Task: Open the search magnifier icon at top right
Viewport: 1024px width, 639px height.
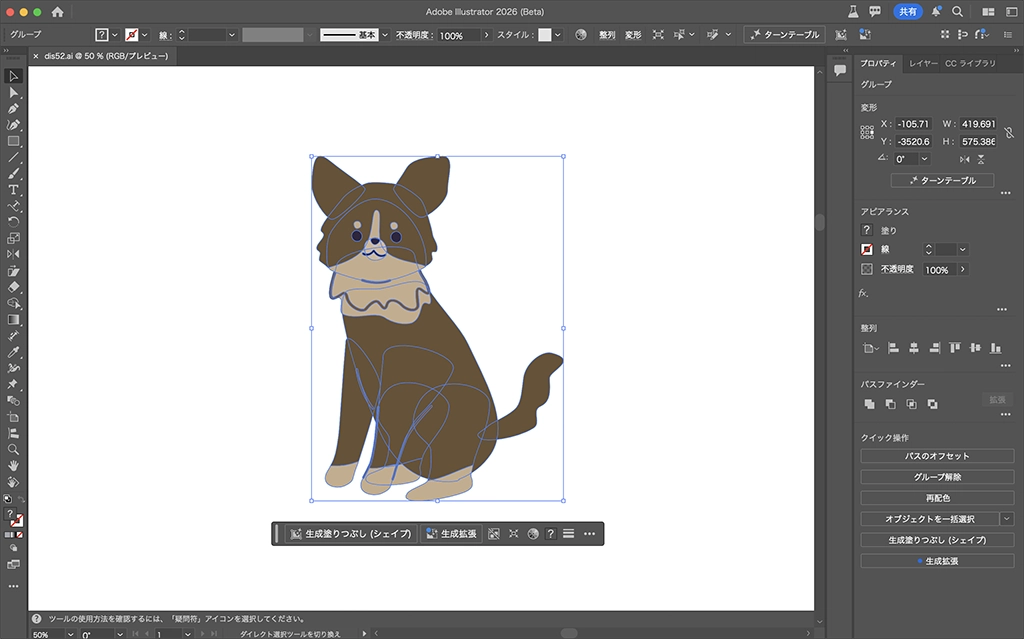Action: pos(957,12)
